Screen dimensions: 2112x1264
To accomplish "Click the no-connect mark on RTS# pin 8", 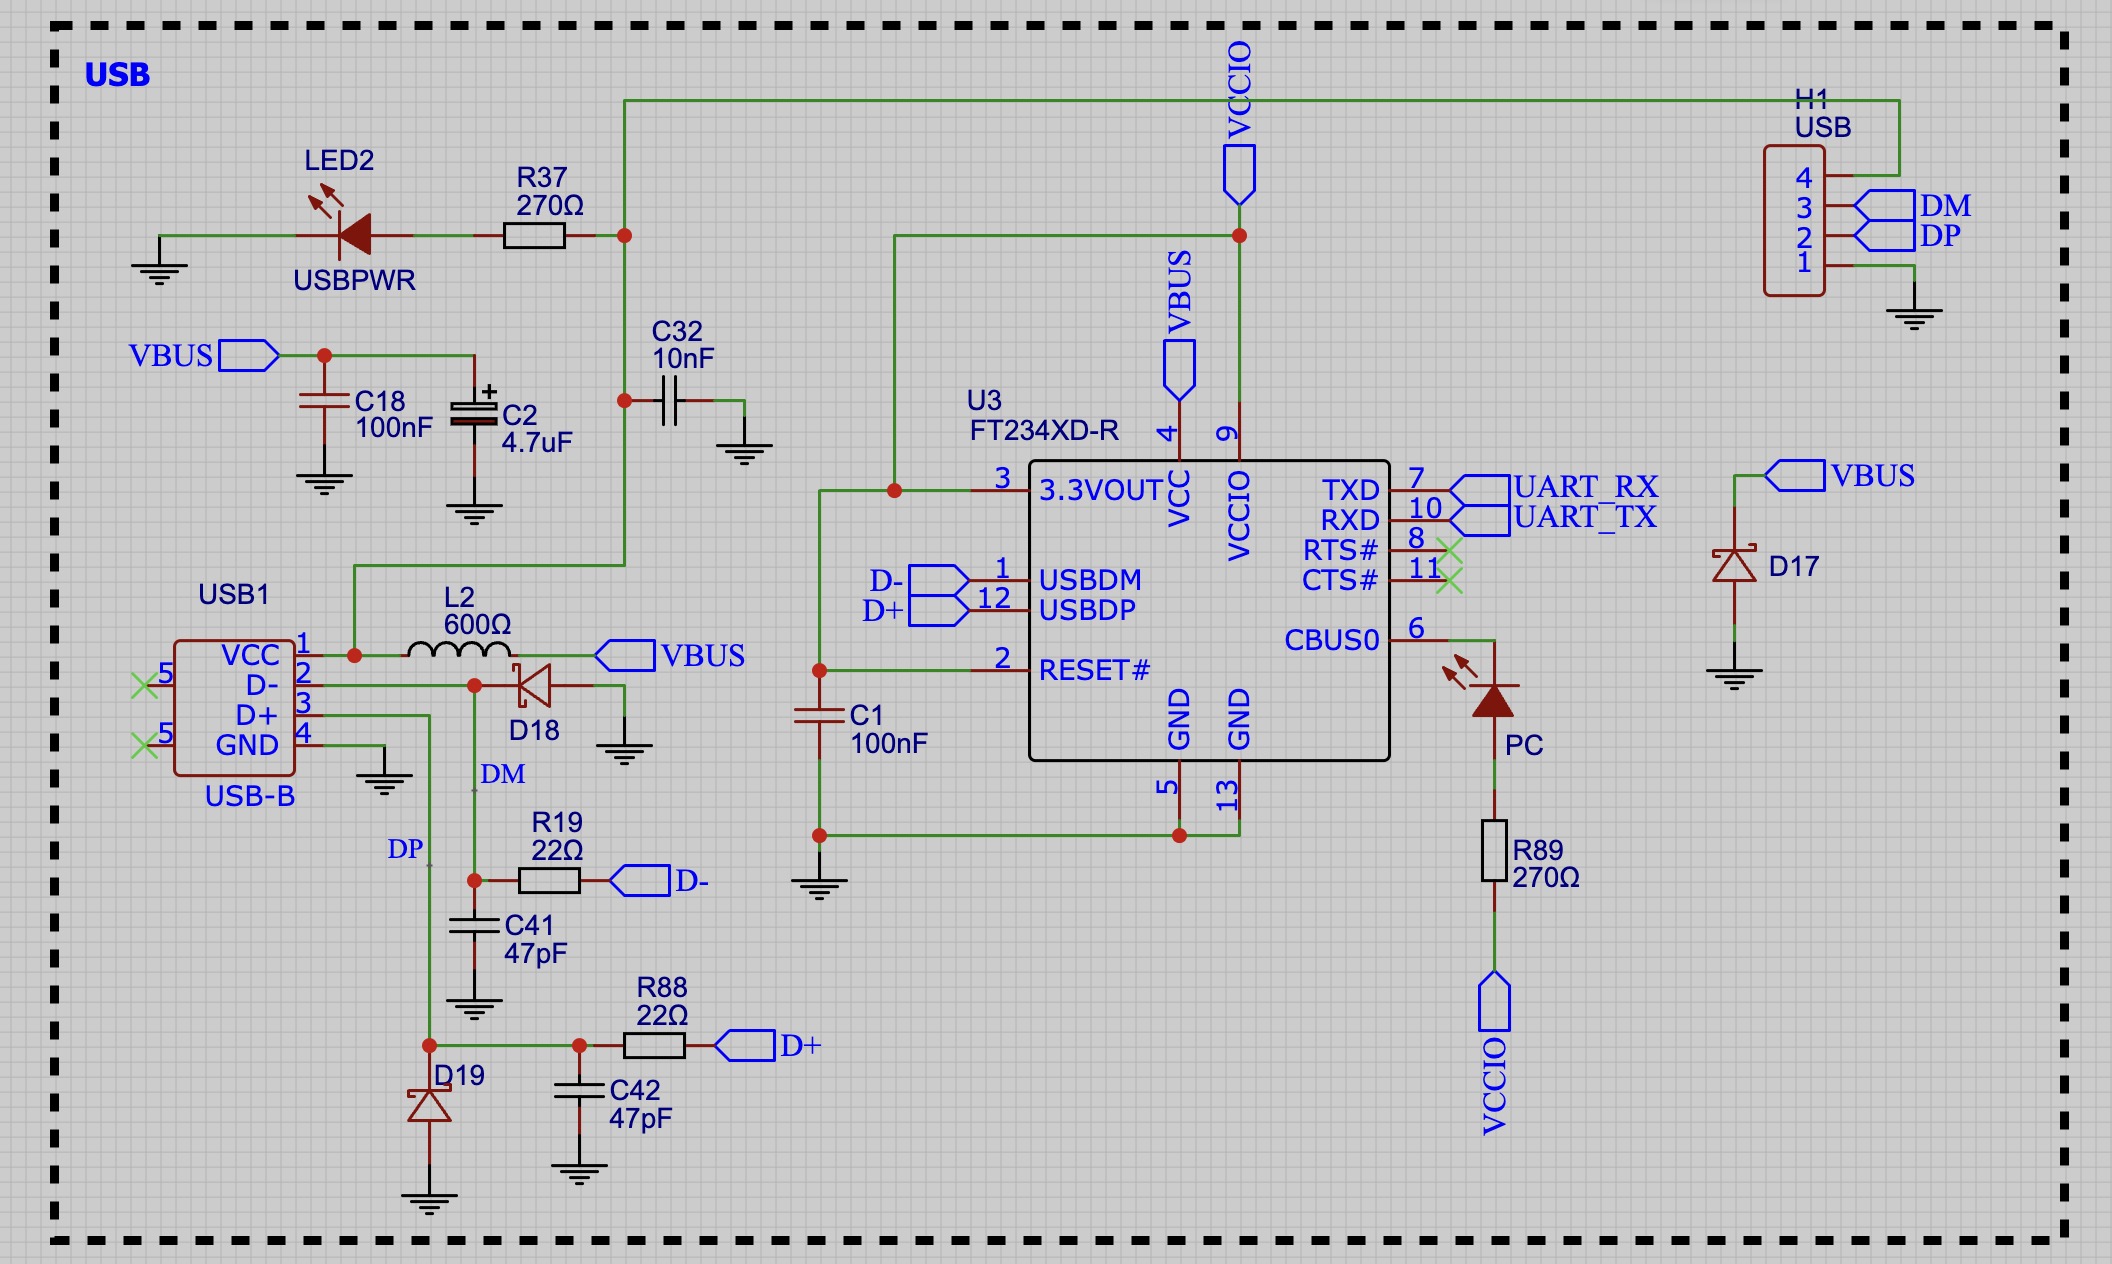I will [1449, 551].
